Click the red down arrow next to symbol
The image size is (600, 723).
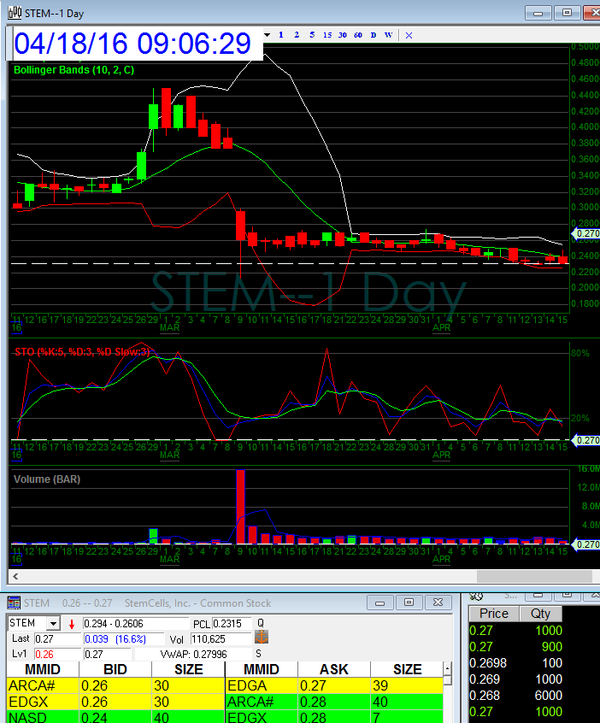(x=72, y=622)
